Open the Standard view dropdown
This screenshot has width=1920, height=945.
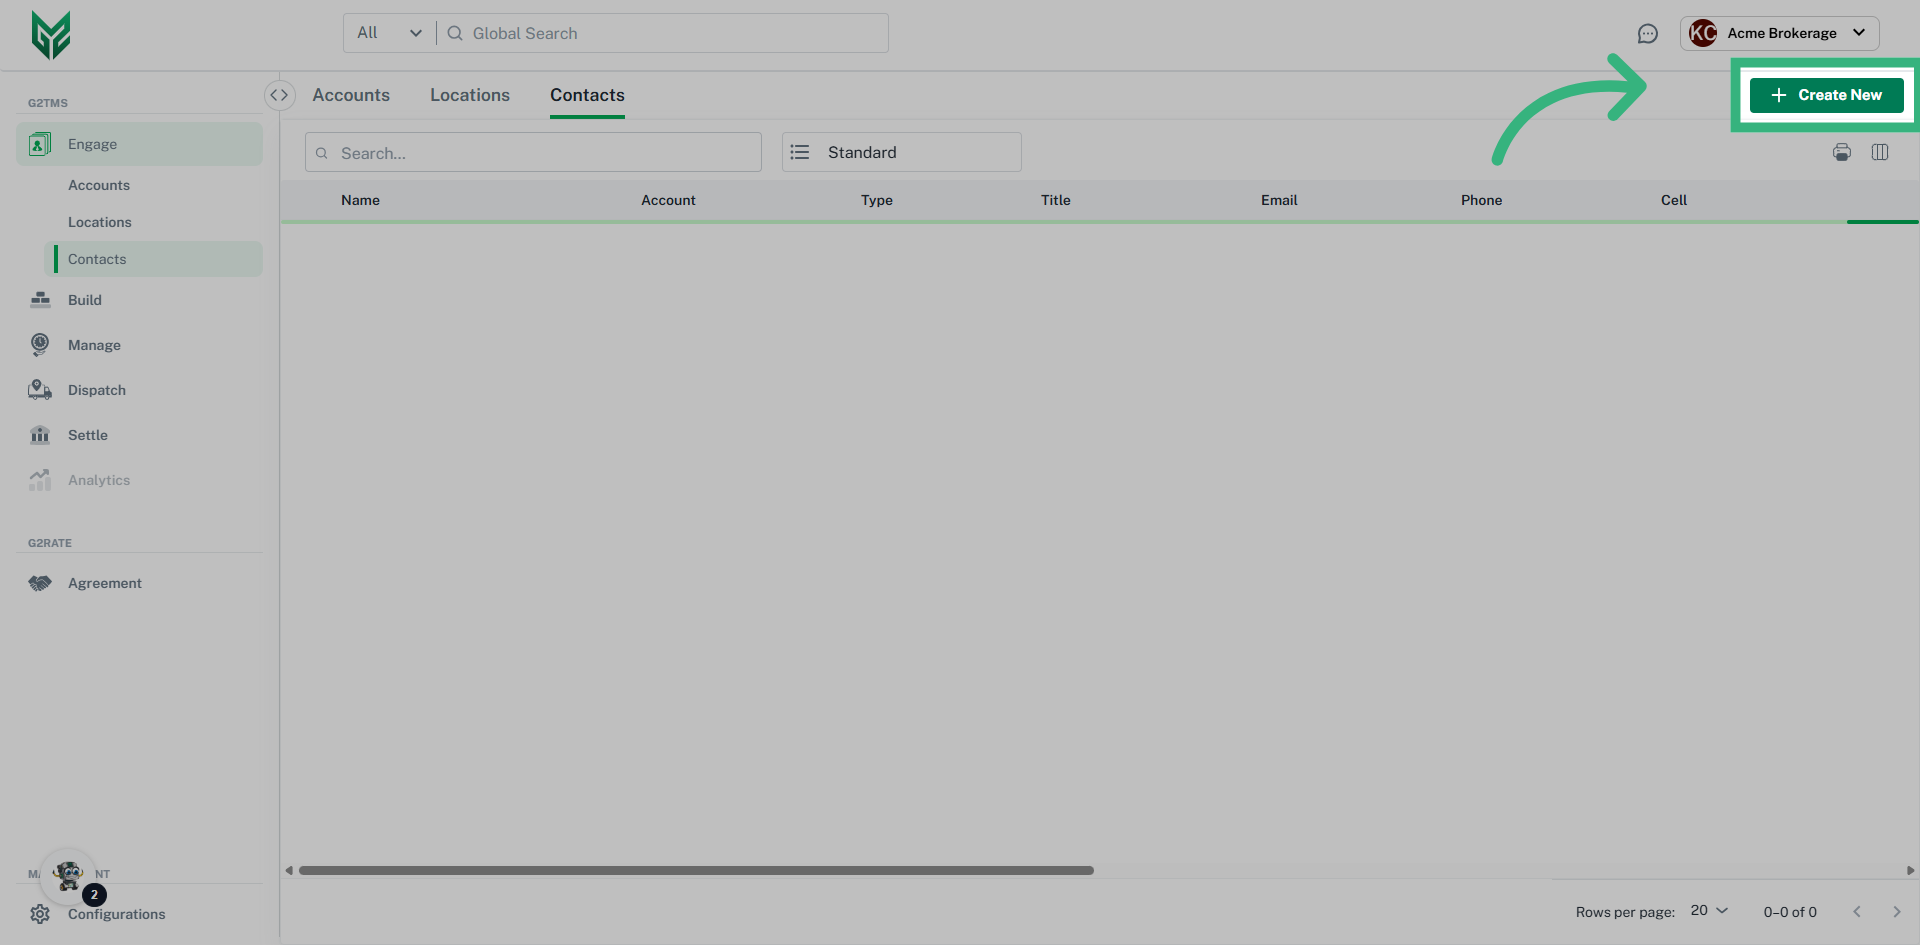902,152
